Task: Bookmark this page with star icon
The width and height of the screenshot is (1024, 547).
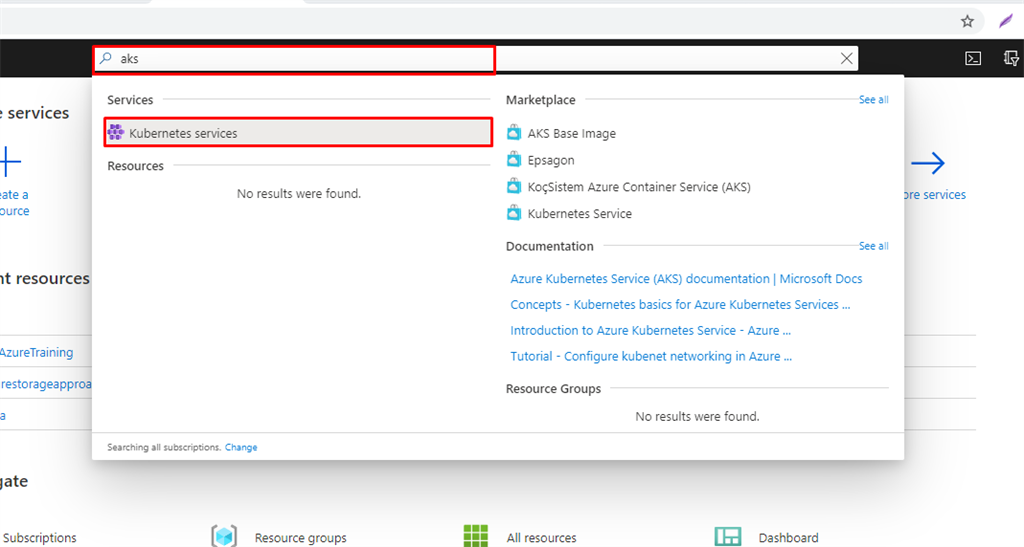Action: 967,21
